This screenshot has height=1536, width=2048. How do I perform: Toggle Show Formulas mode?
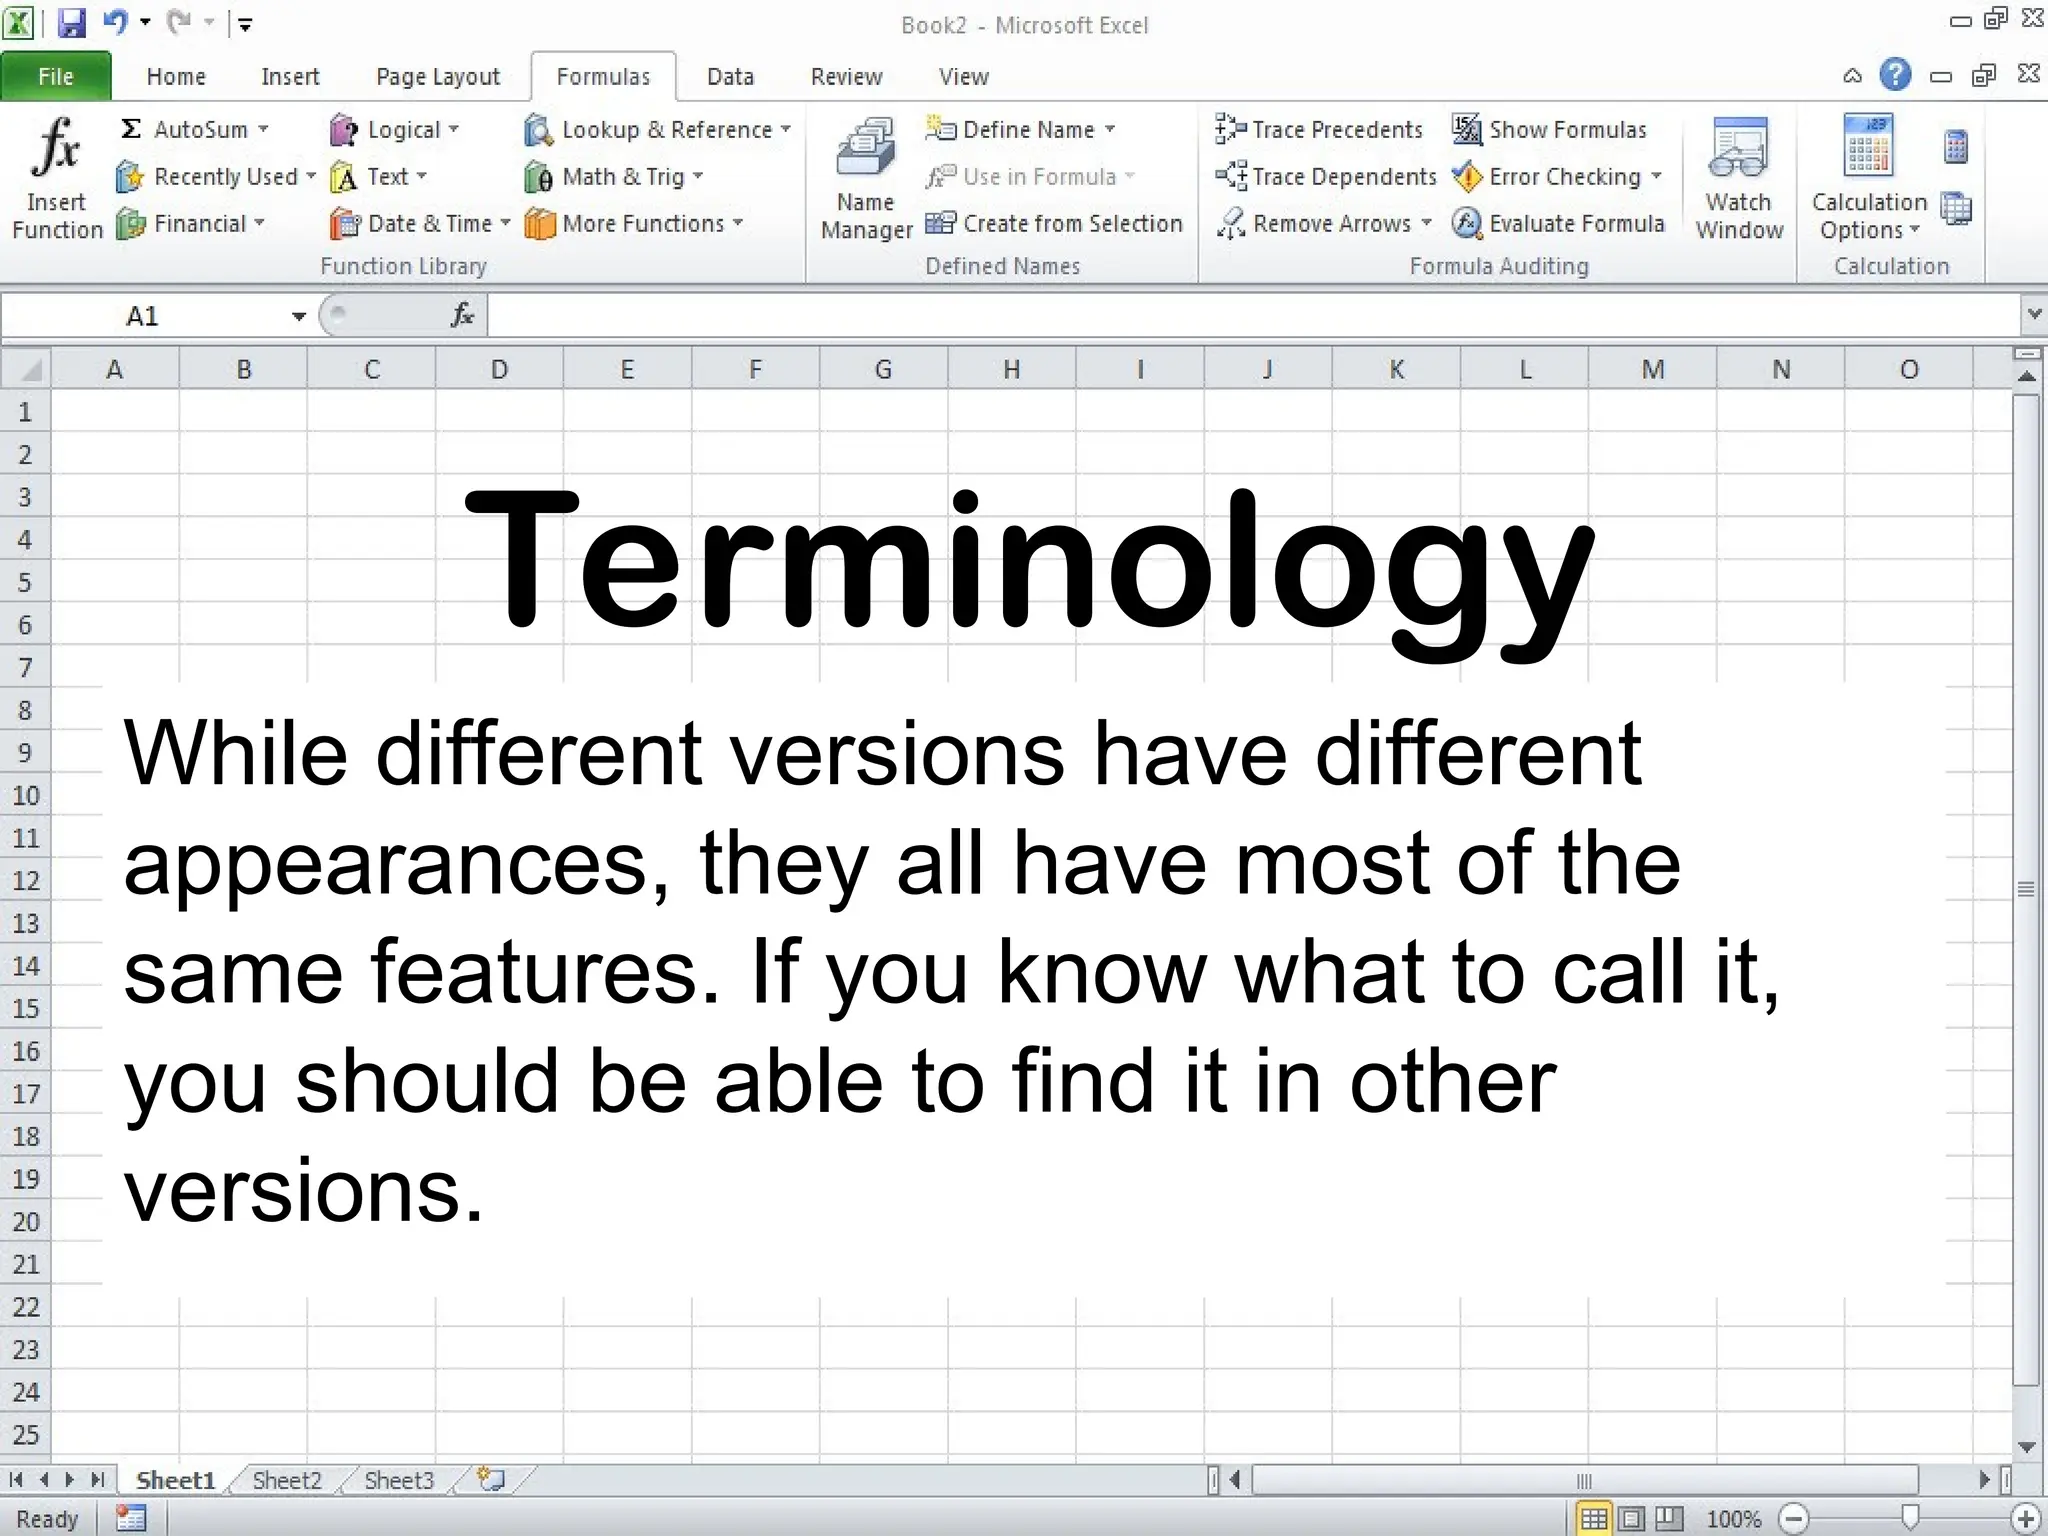(1550, 130)
